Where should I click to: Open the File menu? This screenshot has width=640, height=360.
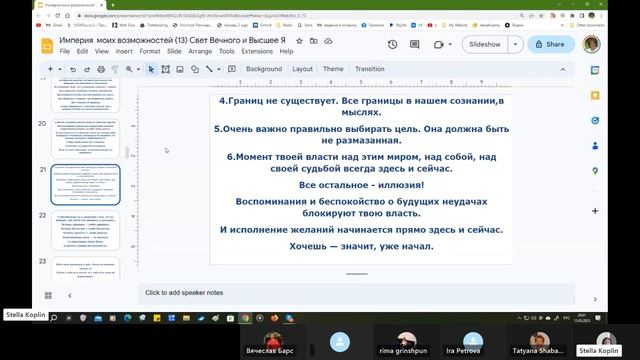64,51
